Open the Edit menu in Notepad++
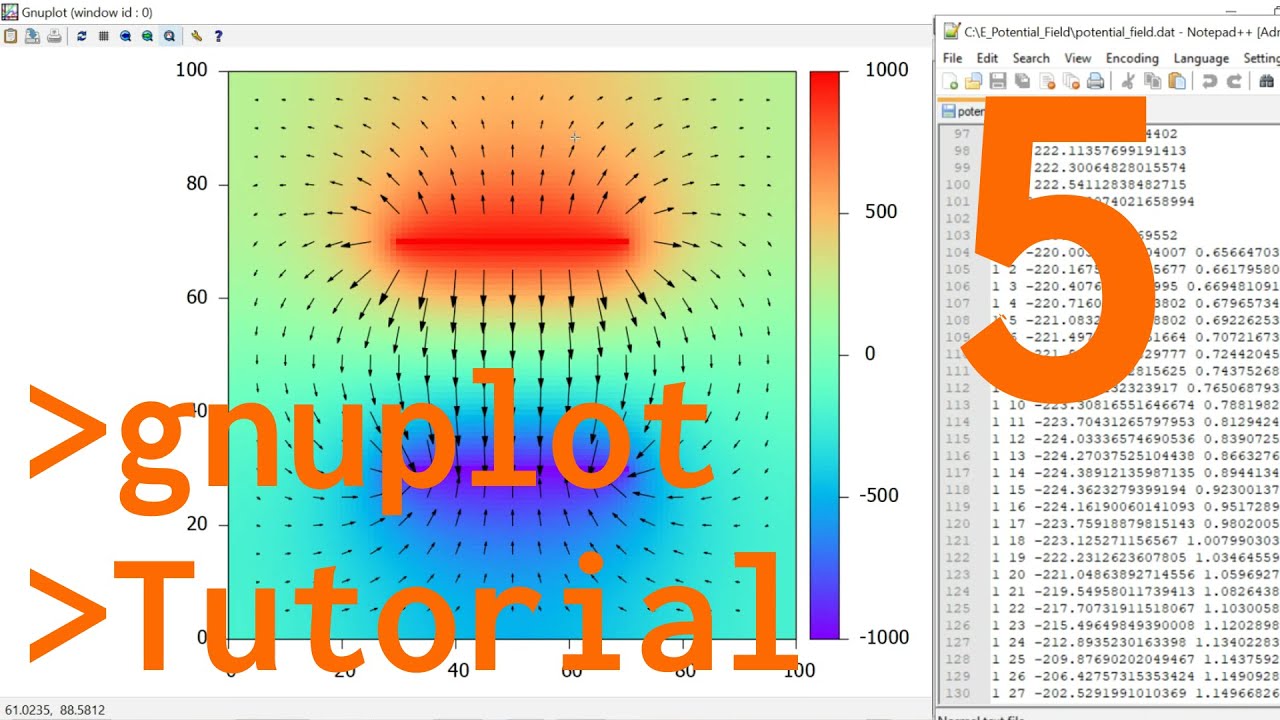 pyautogui.click(x=987, y=58)
